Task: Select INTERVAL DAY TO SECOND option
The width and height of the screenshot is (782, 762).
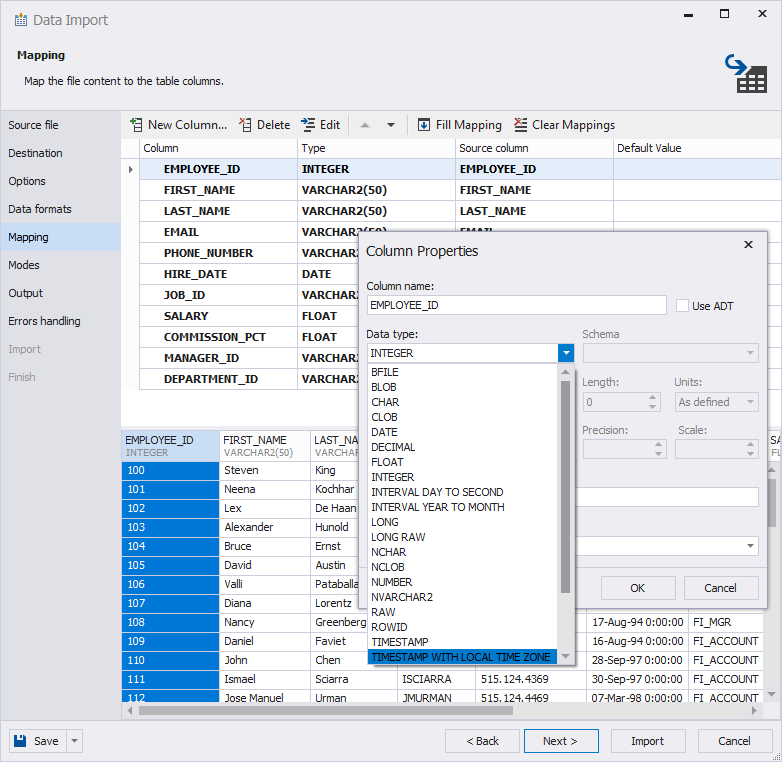Action: click(x=462, y=492)
